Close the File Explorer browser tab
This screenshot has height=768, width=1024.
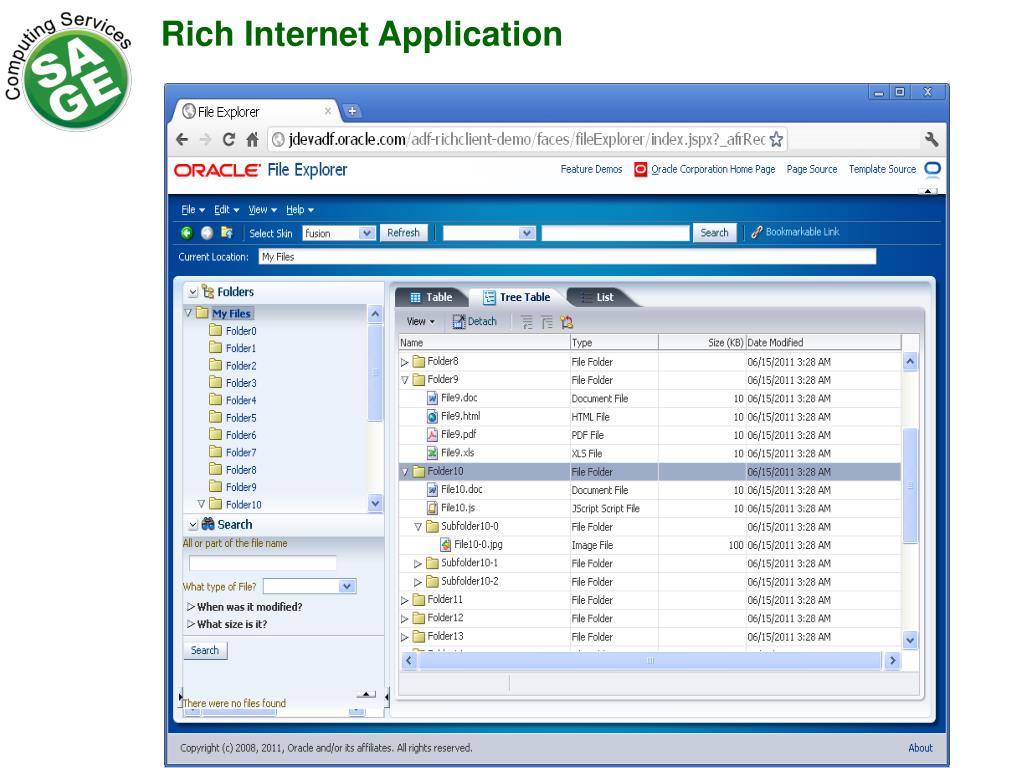328,111
